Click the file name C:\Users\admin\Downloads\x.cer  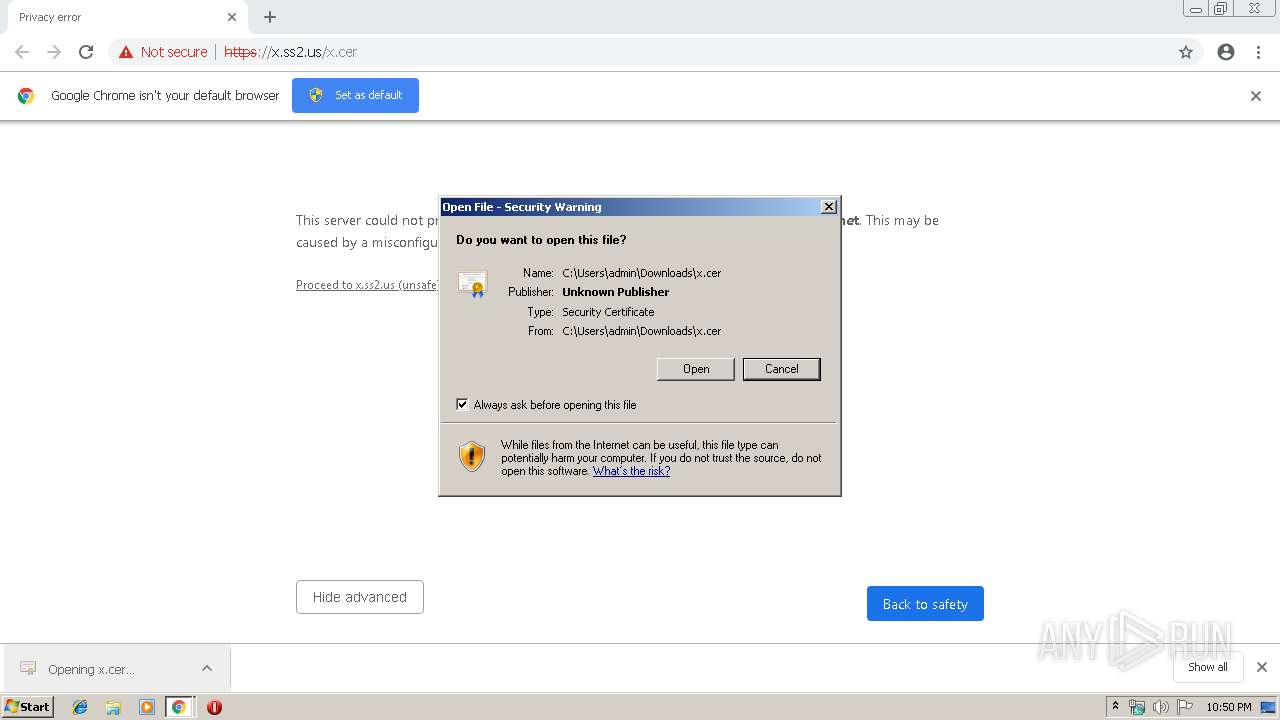pos(642,273)
